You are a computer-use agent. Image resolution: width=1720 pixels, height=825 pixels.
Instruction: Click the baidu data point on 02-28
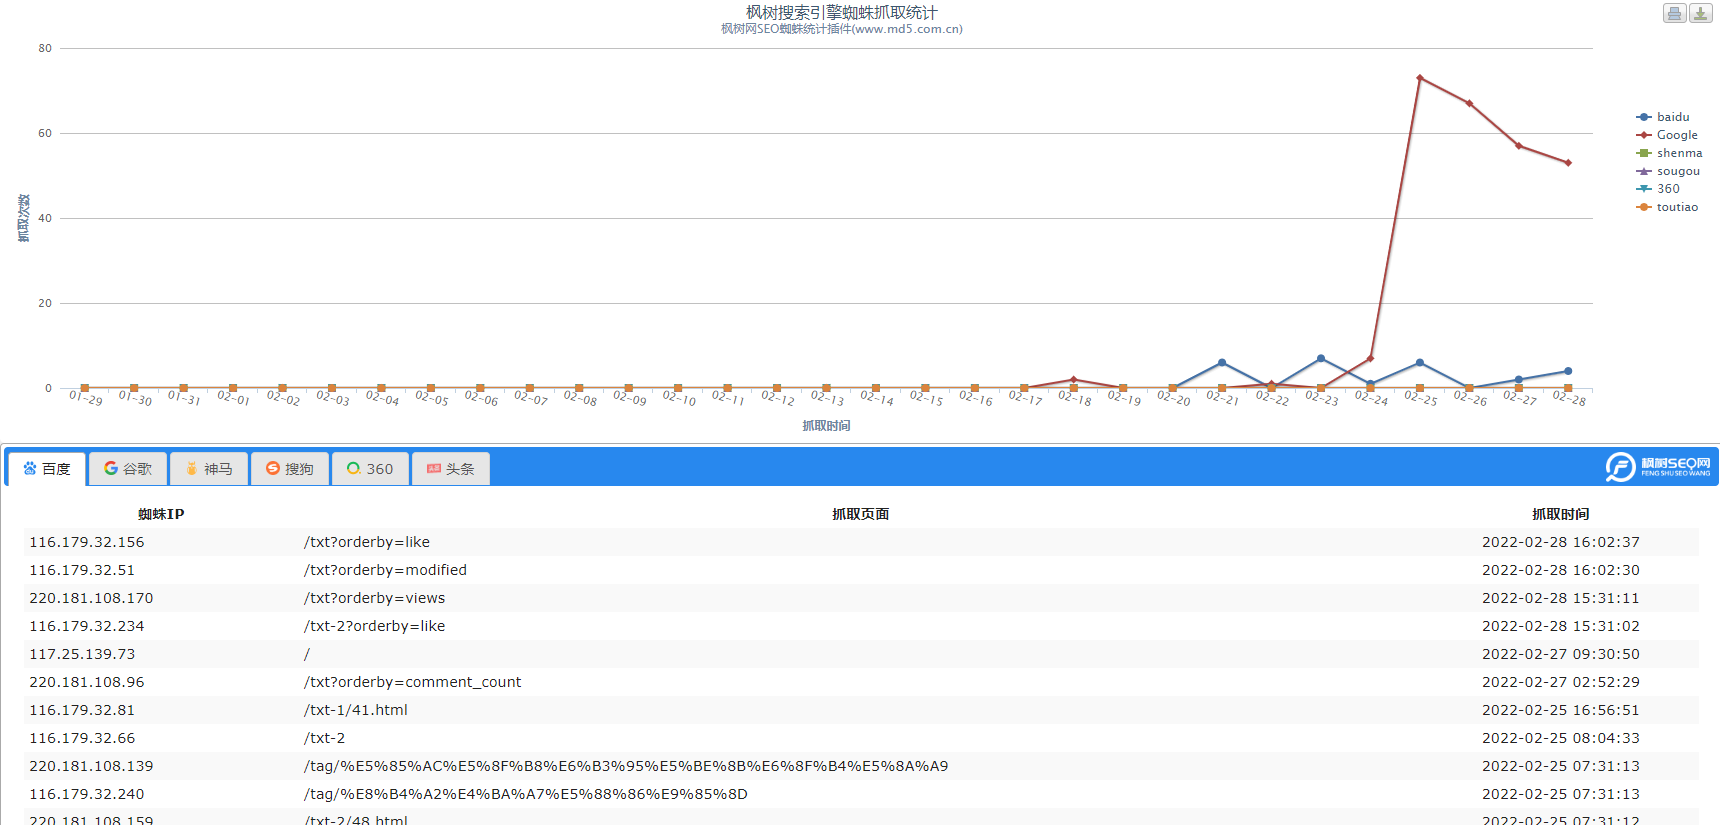pyautogui.click(x=1568, y=371)
